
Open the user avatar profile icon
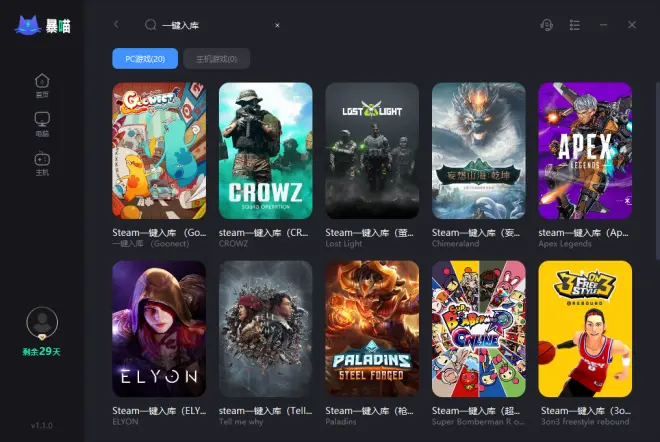[42, 322]
